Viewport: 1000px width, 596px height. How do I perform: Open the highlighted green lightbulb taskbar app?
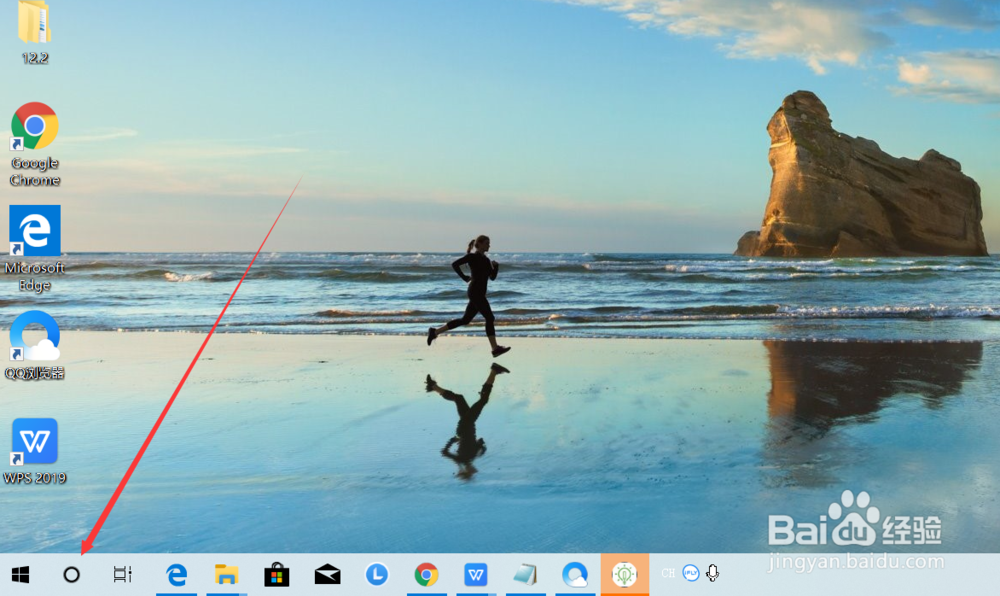coord(625,574)
